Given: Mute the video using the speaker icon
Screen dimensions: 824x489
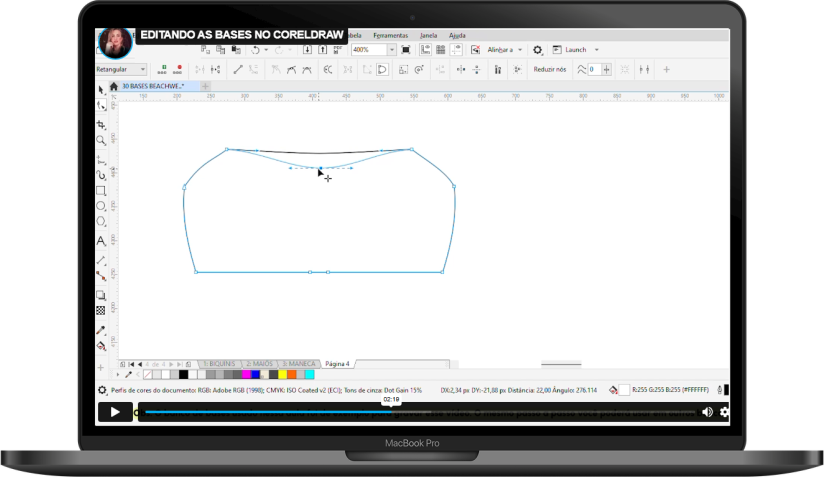Looking at the screenshot, I should pyautogui.click(x=707, y=411).
